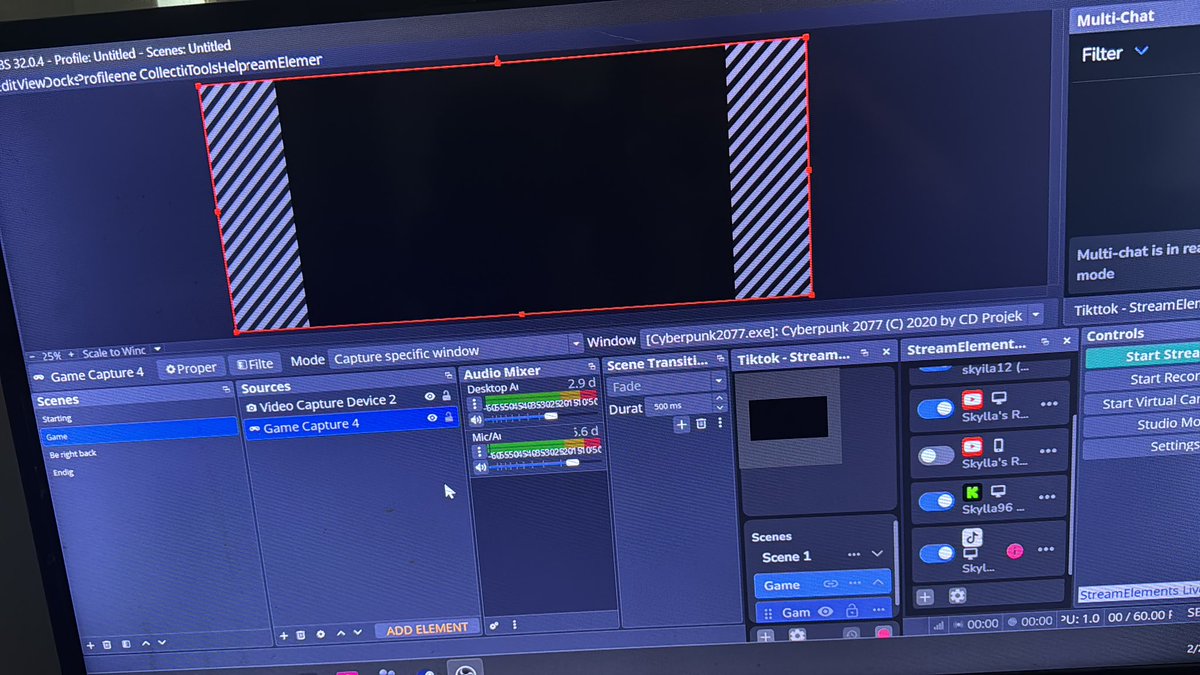Toggle eye on Gam item in Tiktok dock
Image resolution: width=1200 pixels, height=675 pixels.
[x=826, y=612]
